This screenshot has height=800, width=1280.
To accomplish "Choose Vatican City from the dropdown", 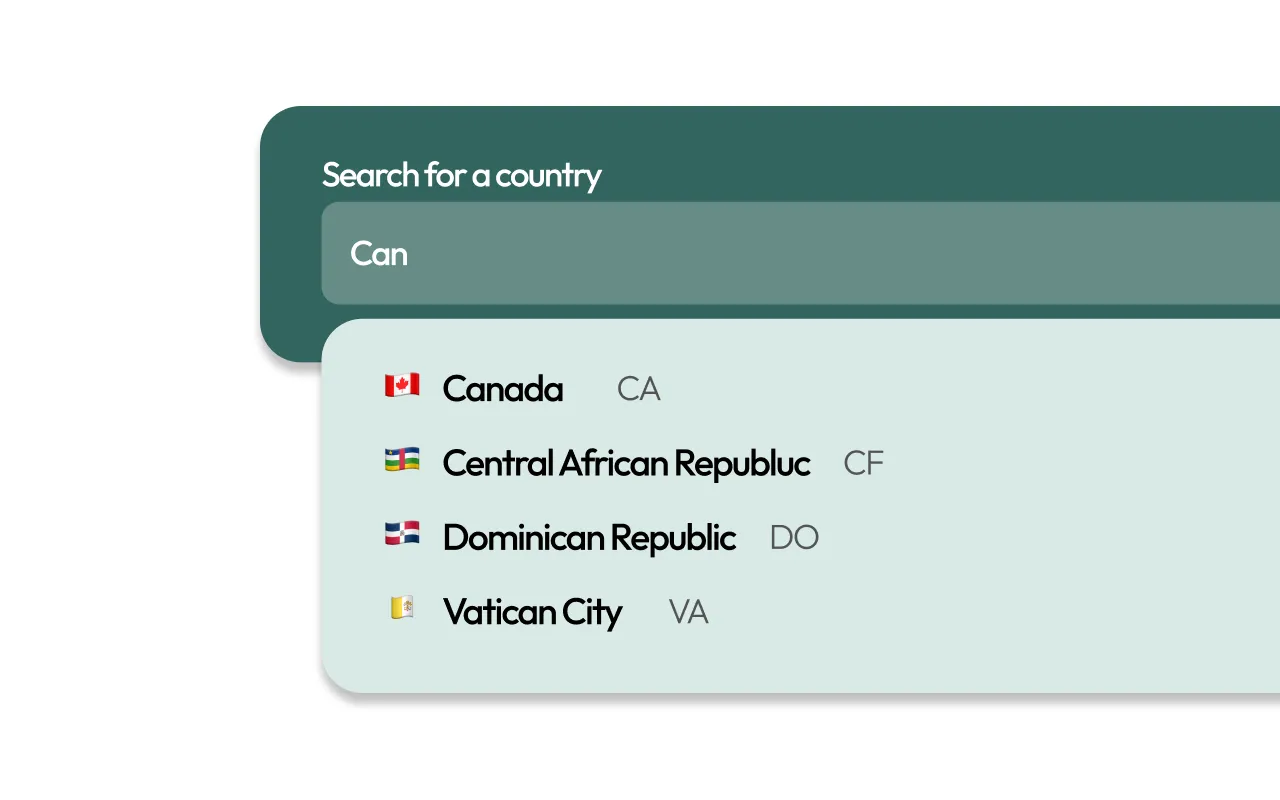I will [x=533, y=611].
